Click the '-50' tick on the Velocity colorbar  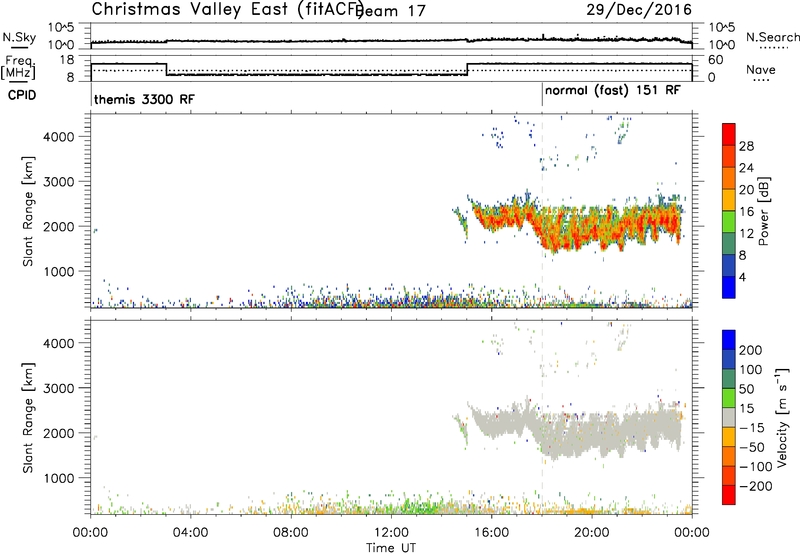click(x=752, y=447)
